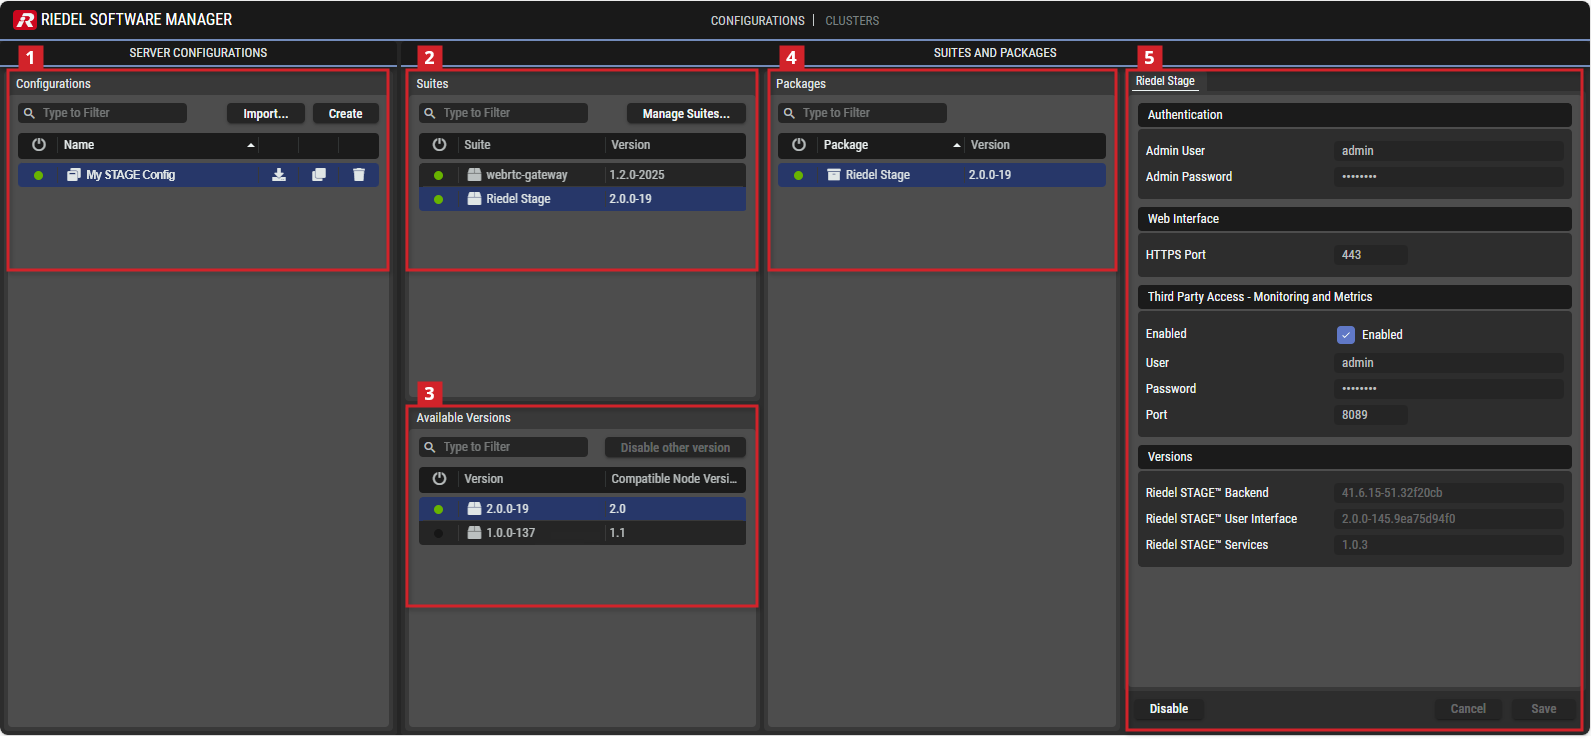Delete My STAGE Config
The image size is (1592, 740).
click(359, 175)
